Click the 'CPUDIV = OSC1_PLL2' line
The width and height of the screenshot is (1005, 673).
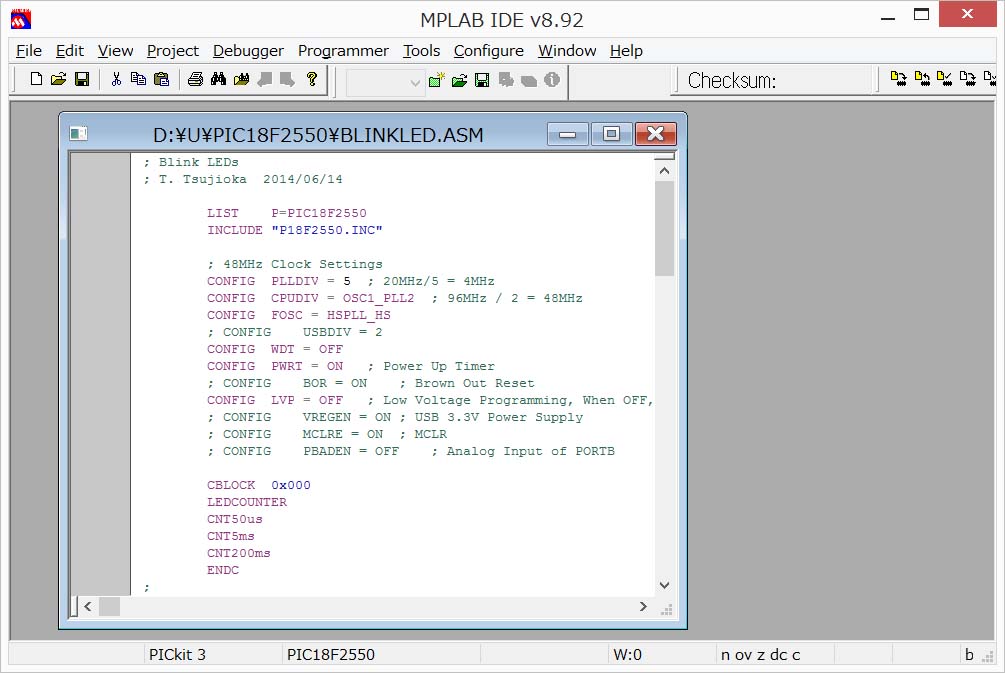343,298
